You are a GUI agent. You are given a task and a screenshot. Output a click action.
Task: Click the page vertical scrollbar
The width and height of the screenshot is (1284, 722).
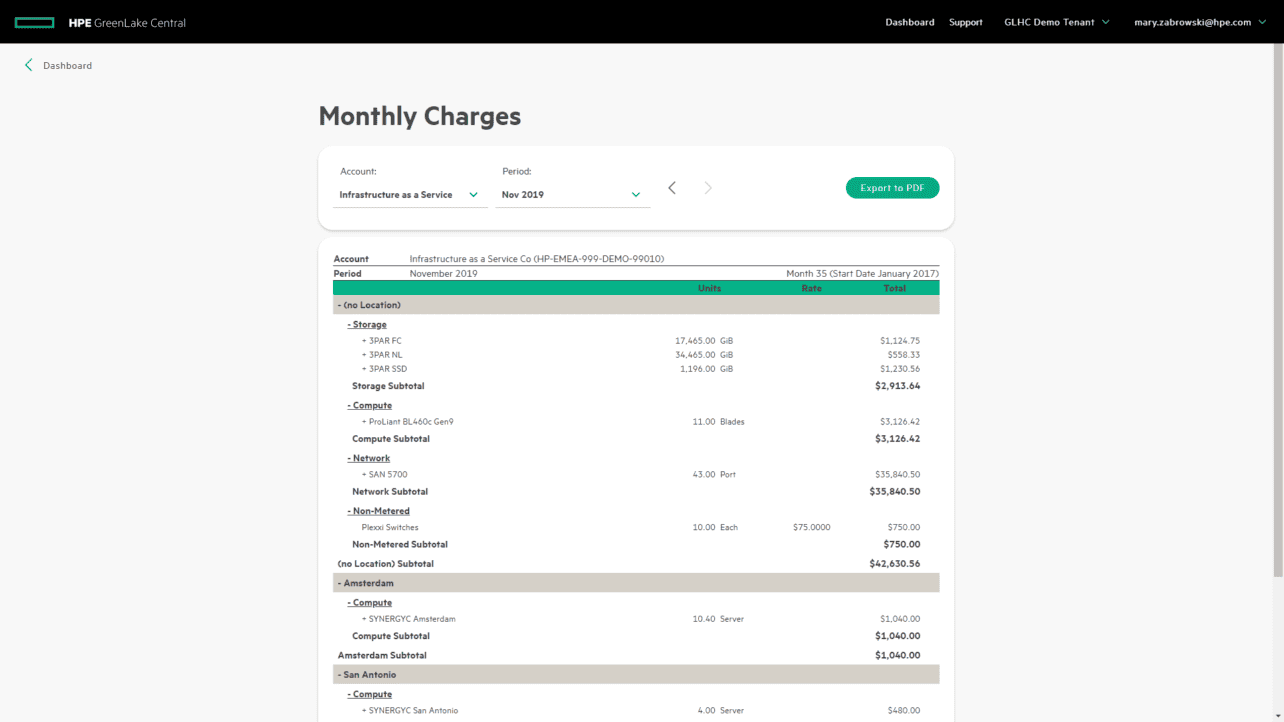1278,310
